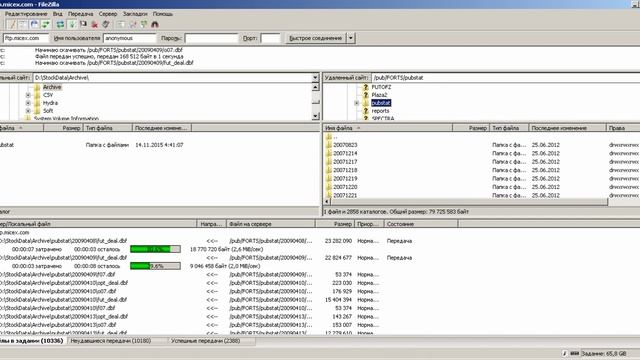This screenshot has height=360, width=640.
Task: Disconnect from server via red X icon
Action: (x=95, y=24)
